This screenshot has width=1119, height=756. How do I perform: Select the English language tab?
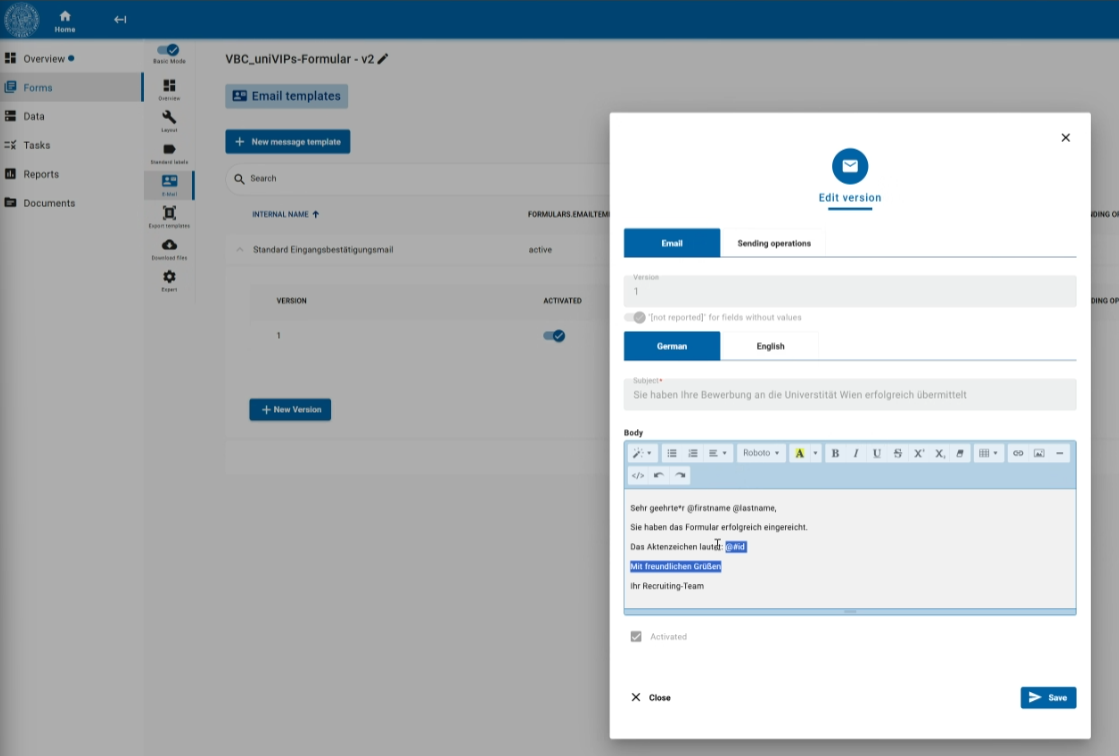770,346
